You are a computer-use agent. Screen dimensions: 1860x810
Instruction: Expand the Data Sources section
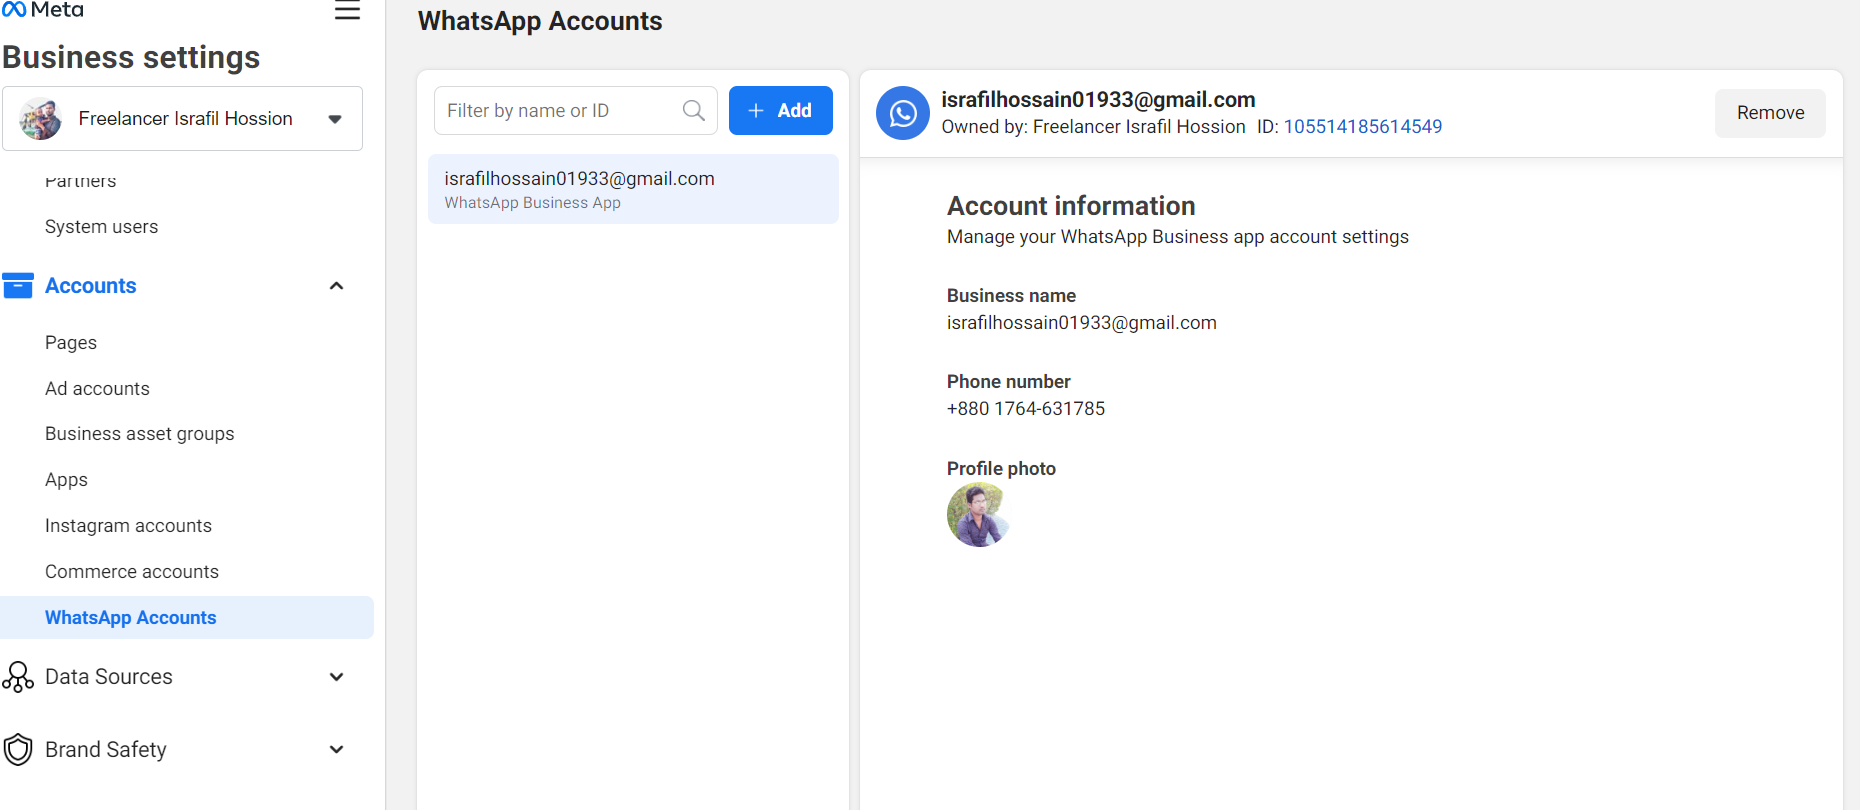[337, 677]
